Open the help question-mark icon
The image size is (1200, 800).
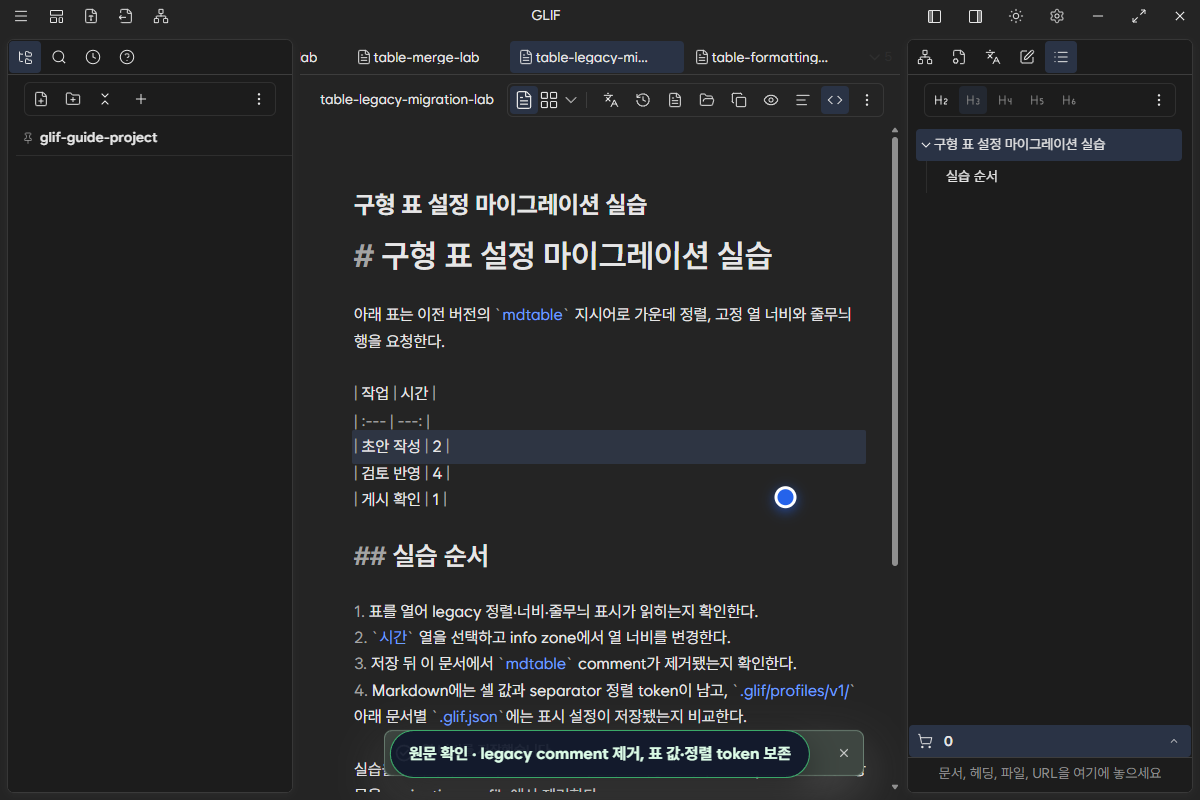pos(127,57)
